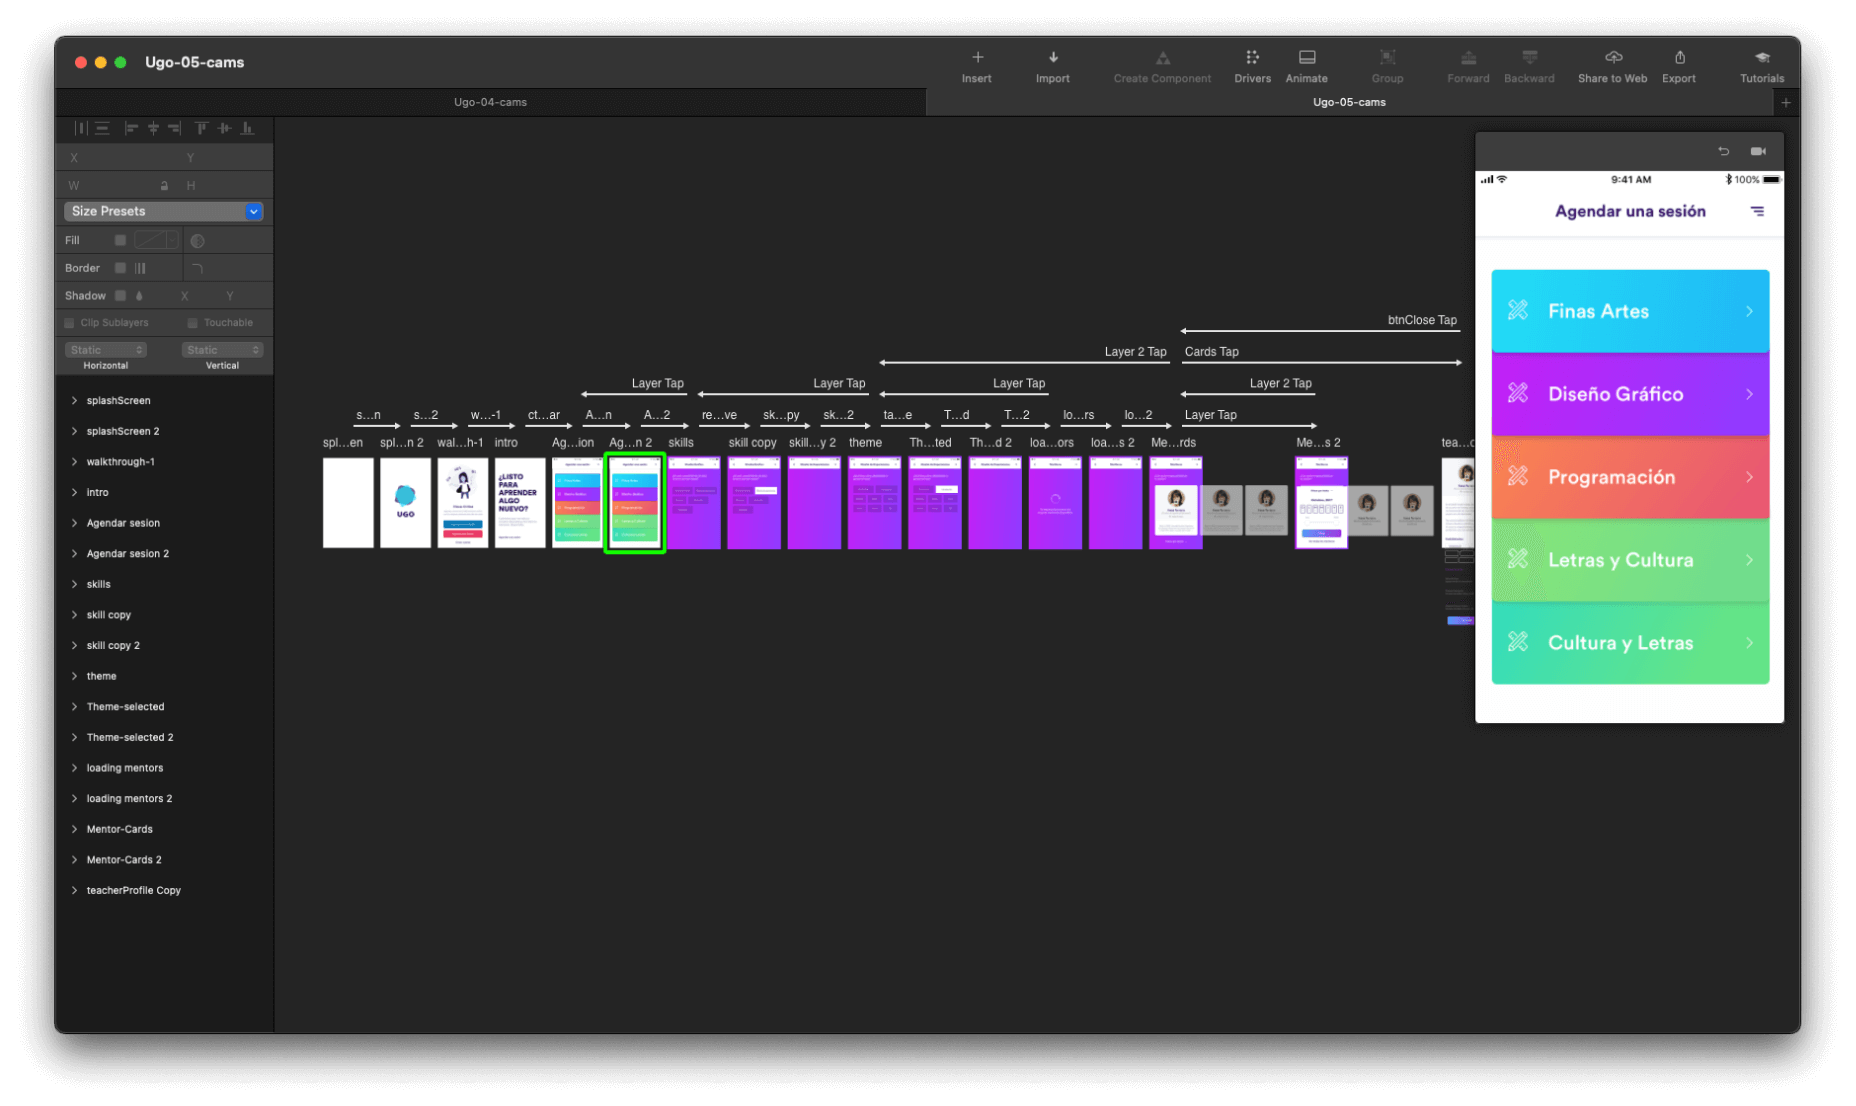Click the preview reset arrow icon
Viewport: 1856px width, 1106px height.
(x=1723, y=151)
